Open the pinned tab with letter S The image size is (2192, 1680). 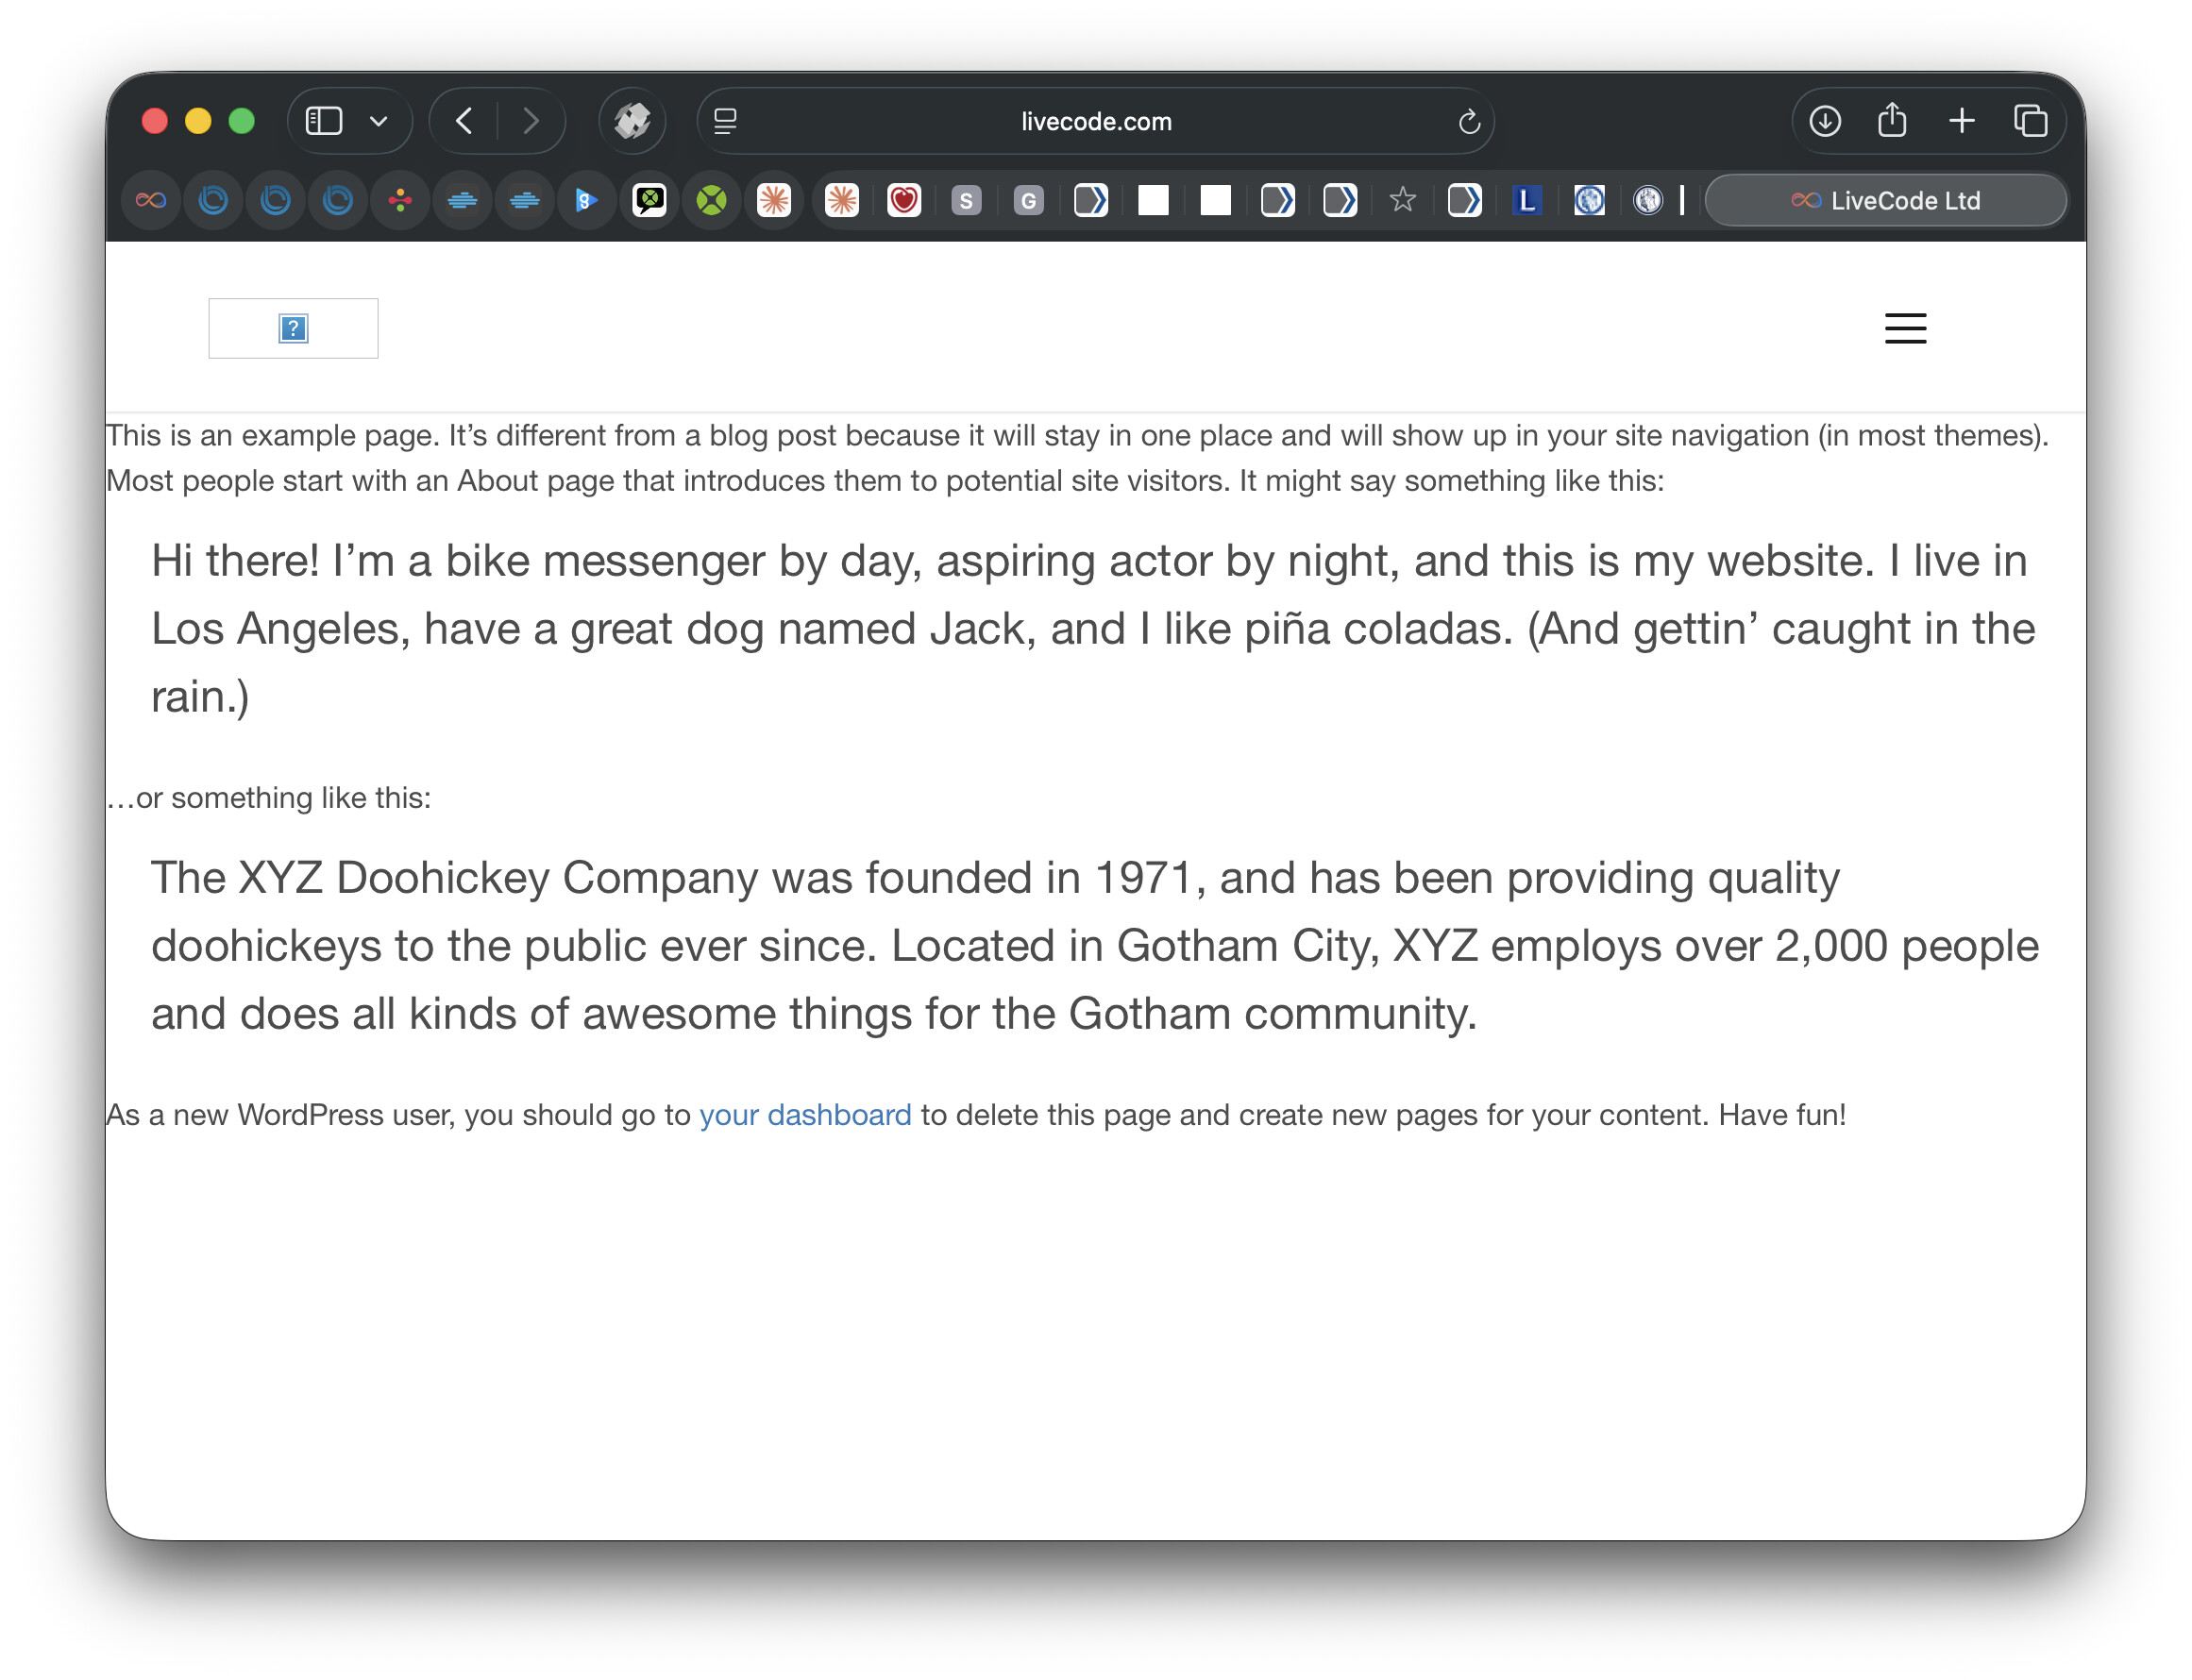tap(965, 200)
